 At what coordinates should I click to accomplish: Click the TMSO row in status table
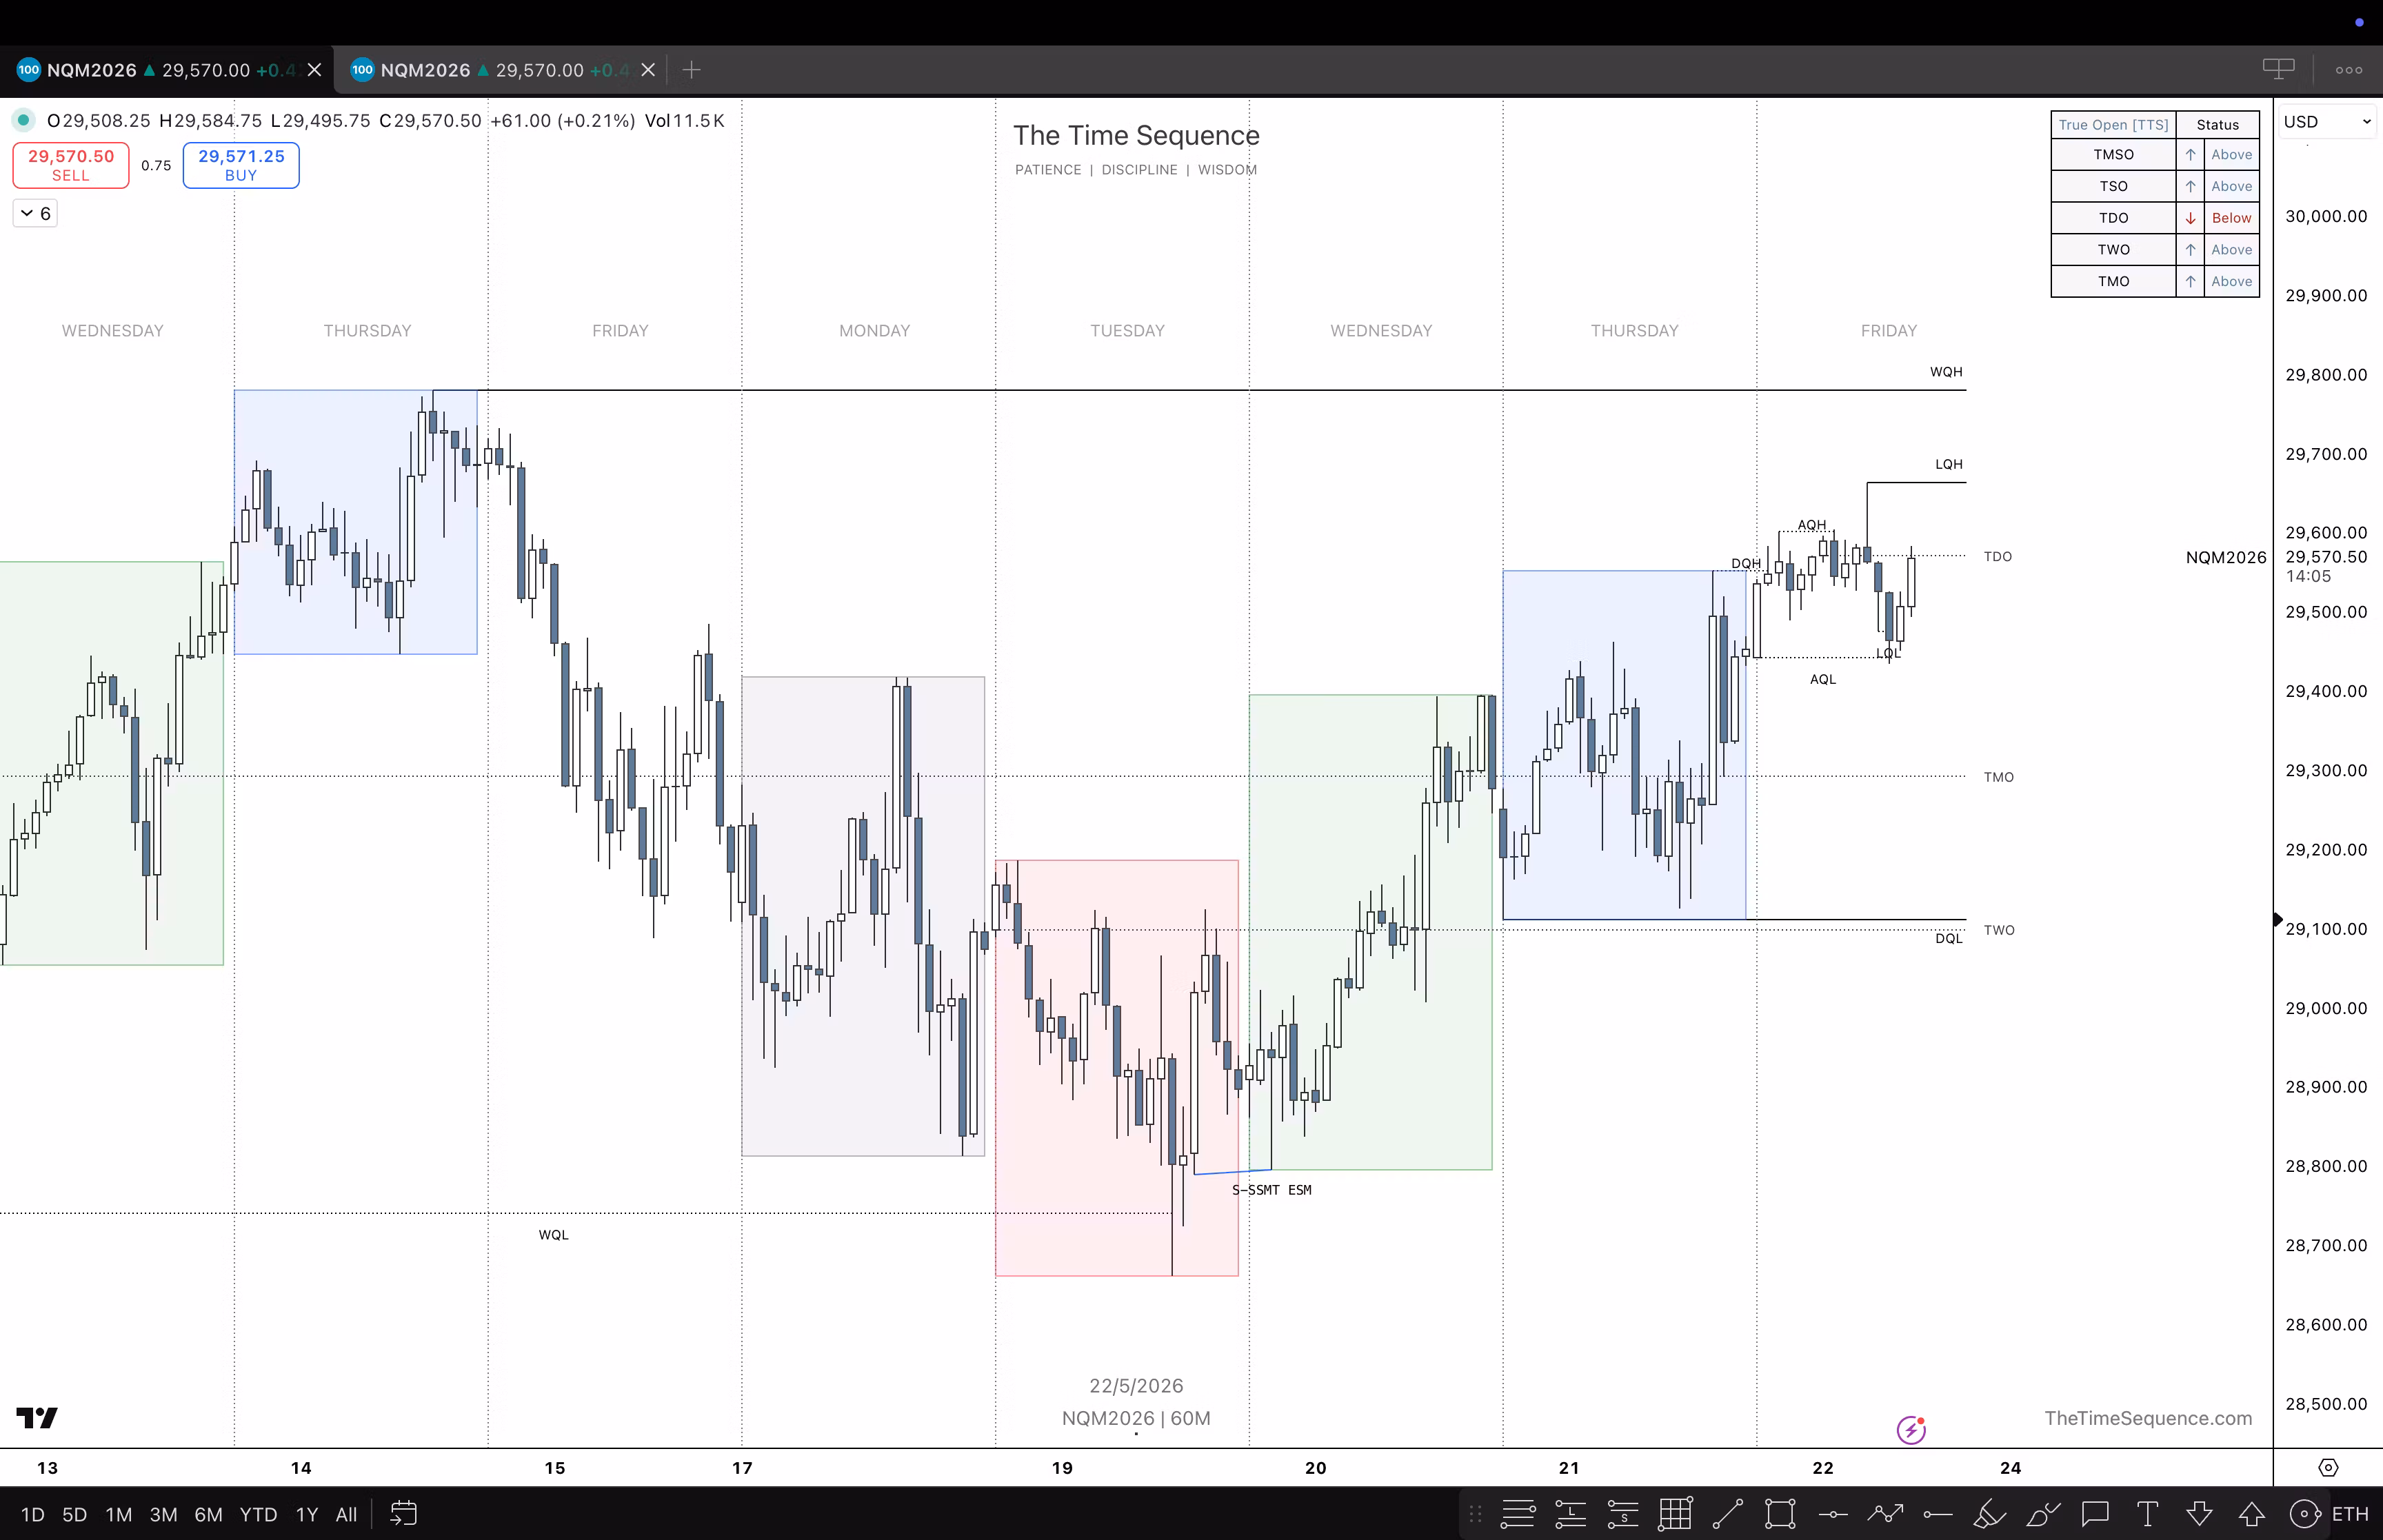click(2155, 154)
